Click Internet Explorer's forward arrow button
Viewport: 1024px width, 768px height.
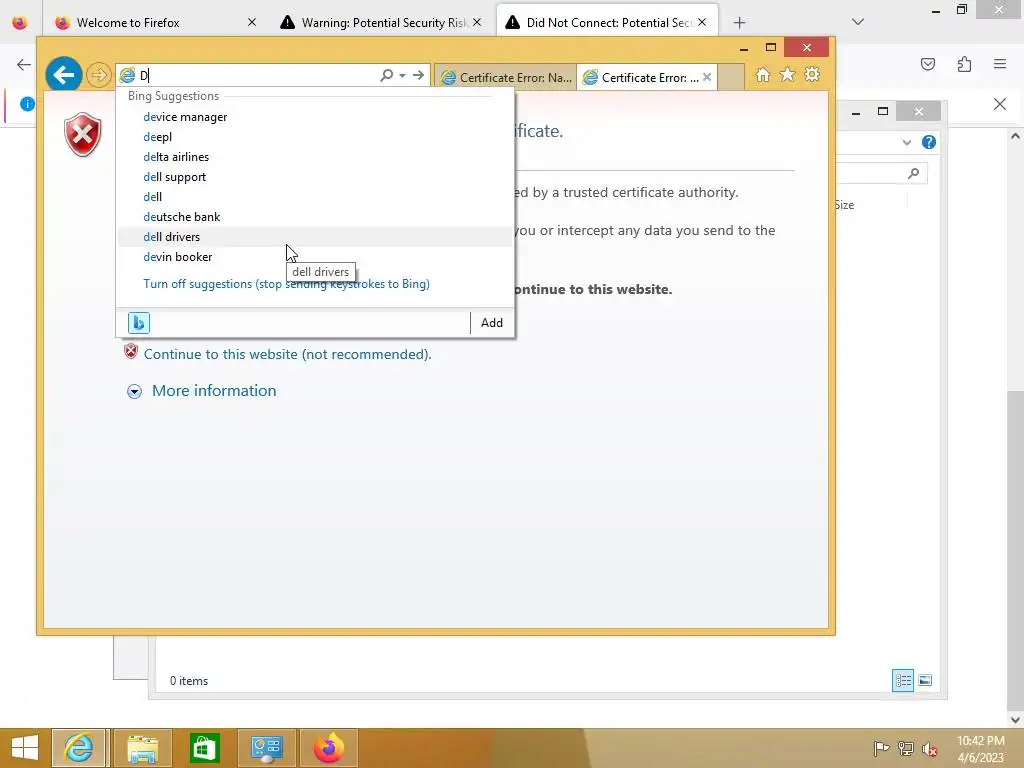tap(99, 75)
